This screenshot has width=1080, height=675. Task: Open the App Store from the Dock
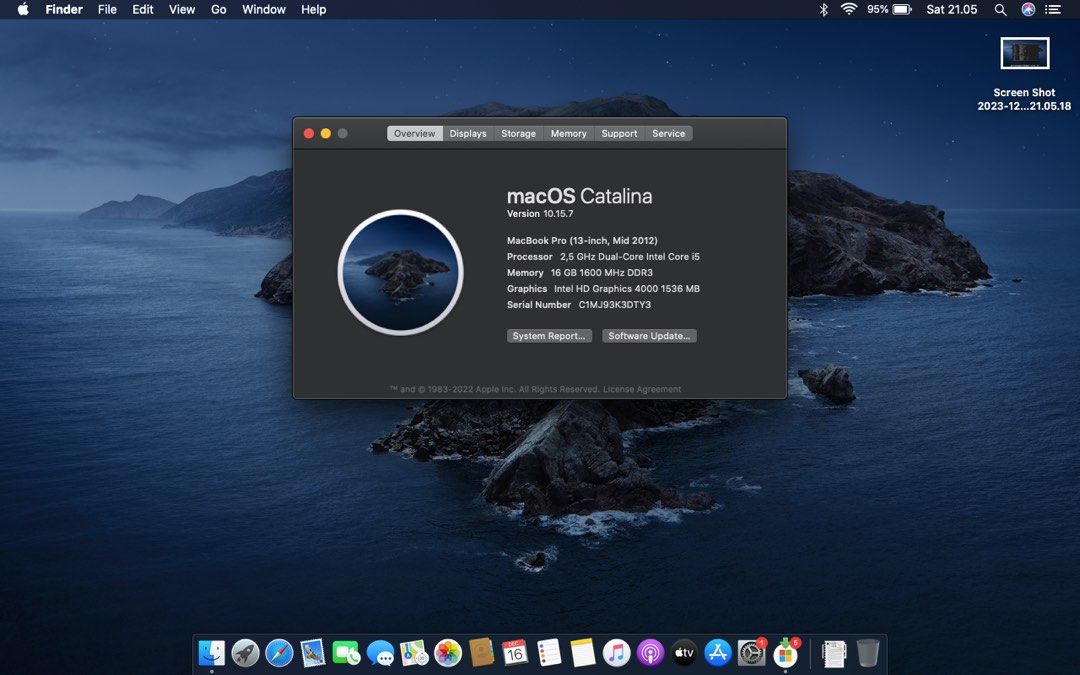[x=718, y=652]
